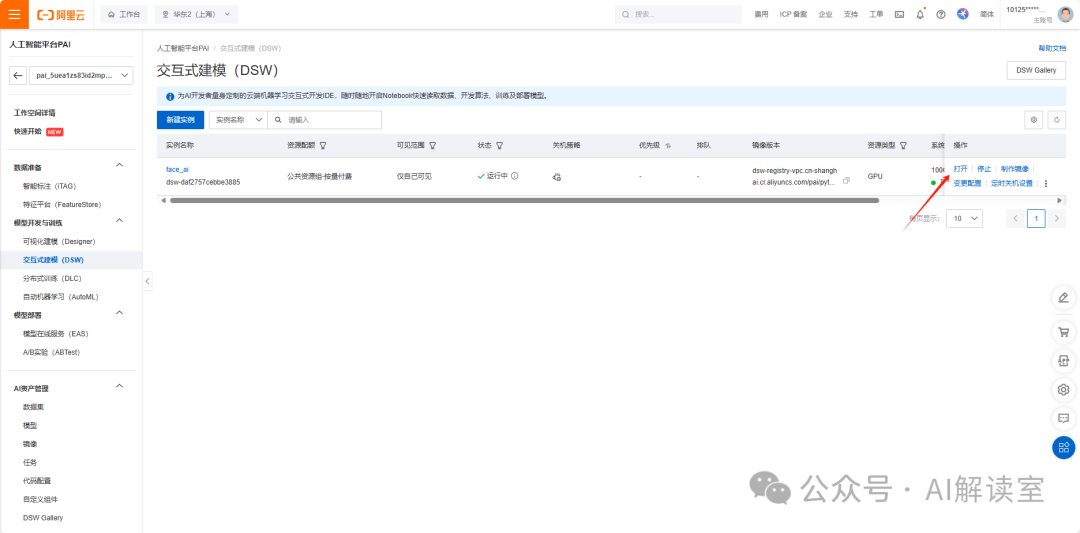Filter by 状态 column
1080x533 pixels.
(x=499, y=146)
